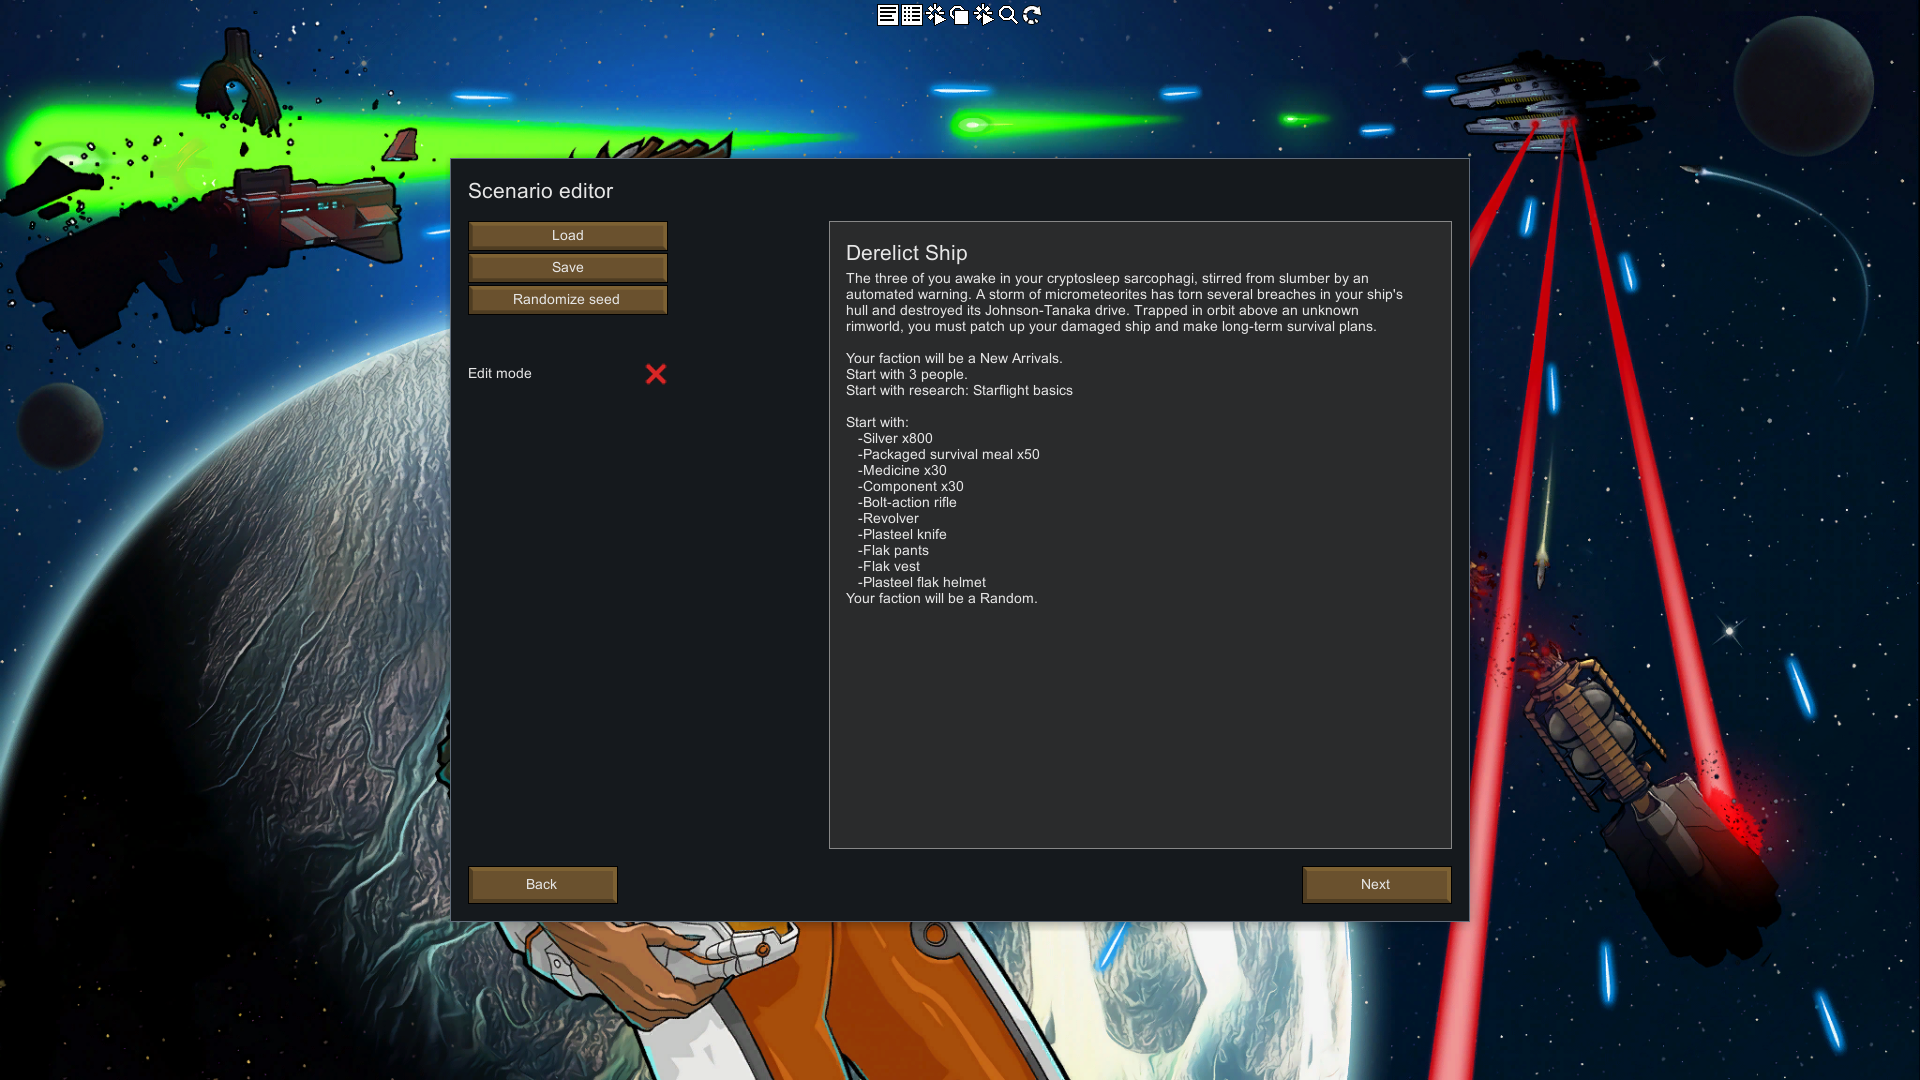The width and height of the screenshot is (1920, 1080).
Task: Click the sparkle-cursor icon beside the list icon
Action: coord(935,15)
